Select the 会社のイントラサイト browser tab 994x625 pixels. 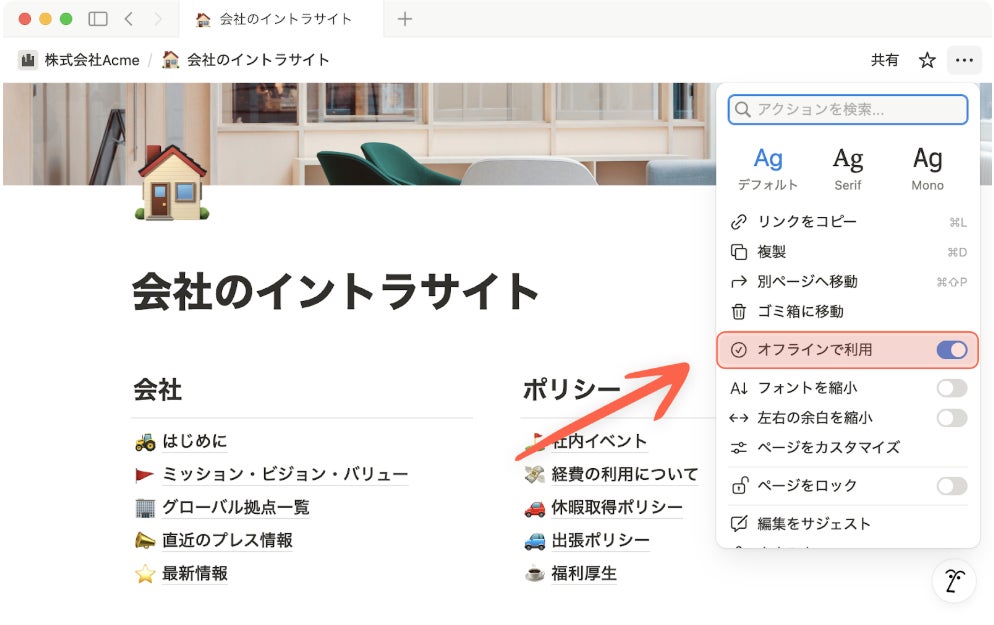[282, 19]
